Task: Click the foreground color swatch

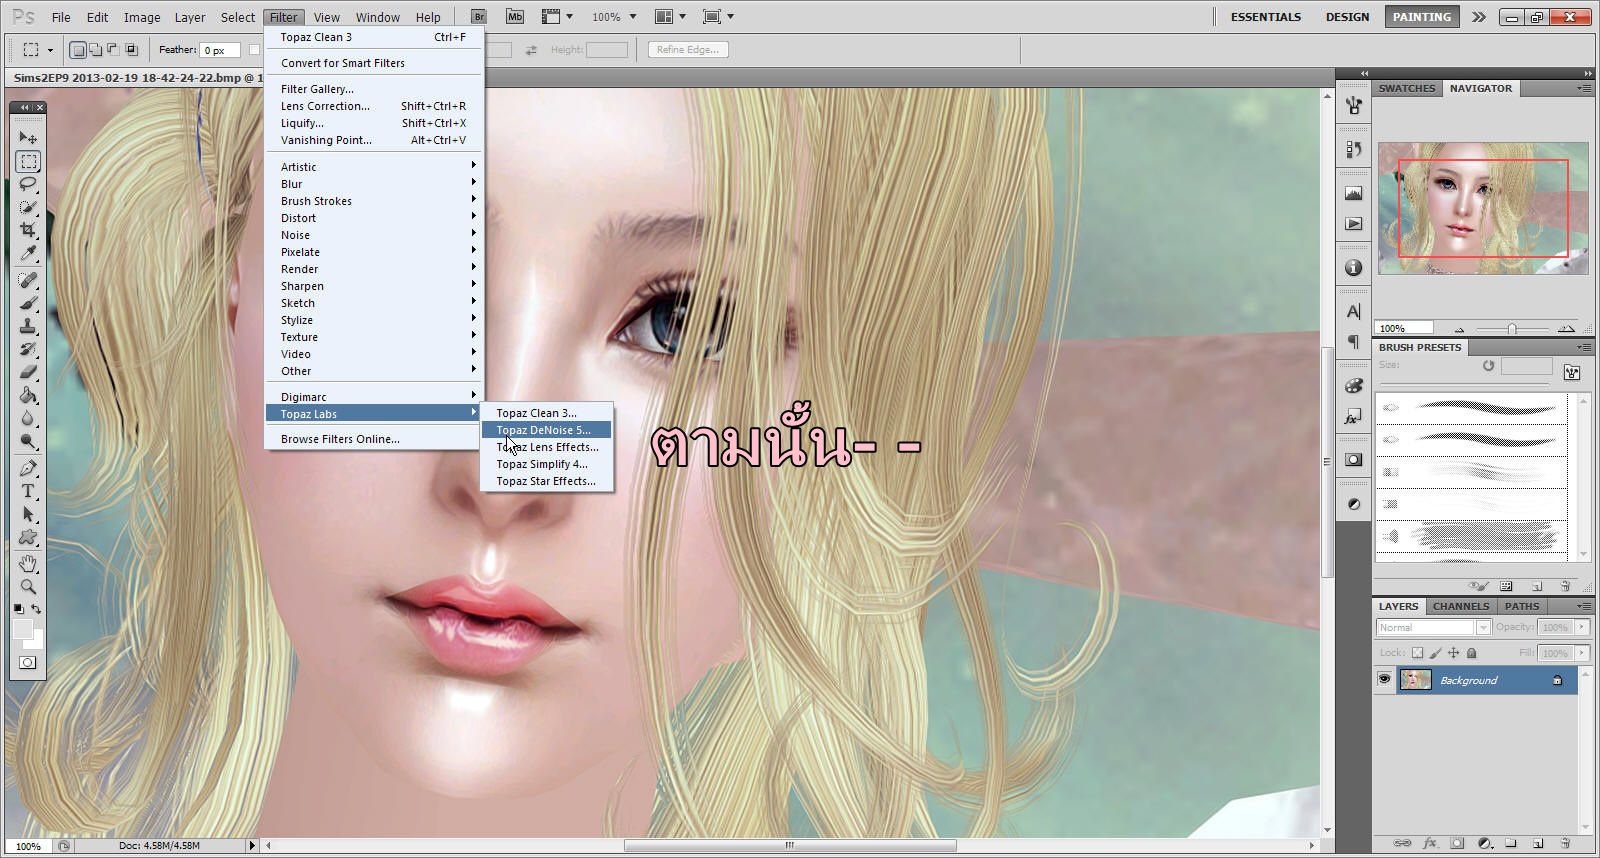Action: pos(22,629)
